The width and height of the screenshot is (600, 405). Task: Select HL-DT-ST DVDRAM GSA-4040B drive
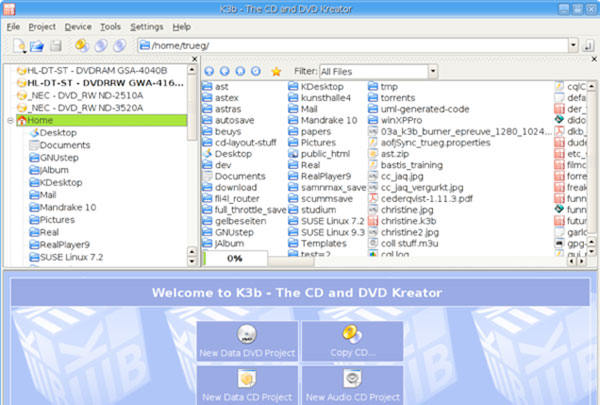coord(92,70)
